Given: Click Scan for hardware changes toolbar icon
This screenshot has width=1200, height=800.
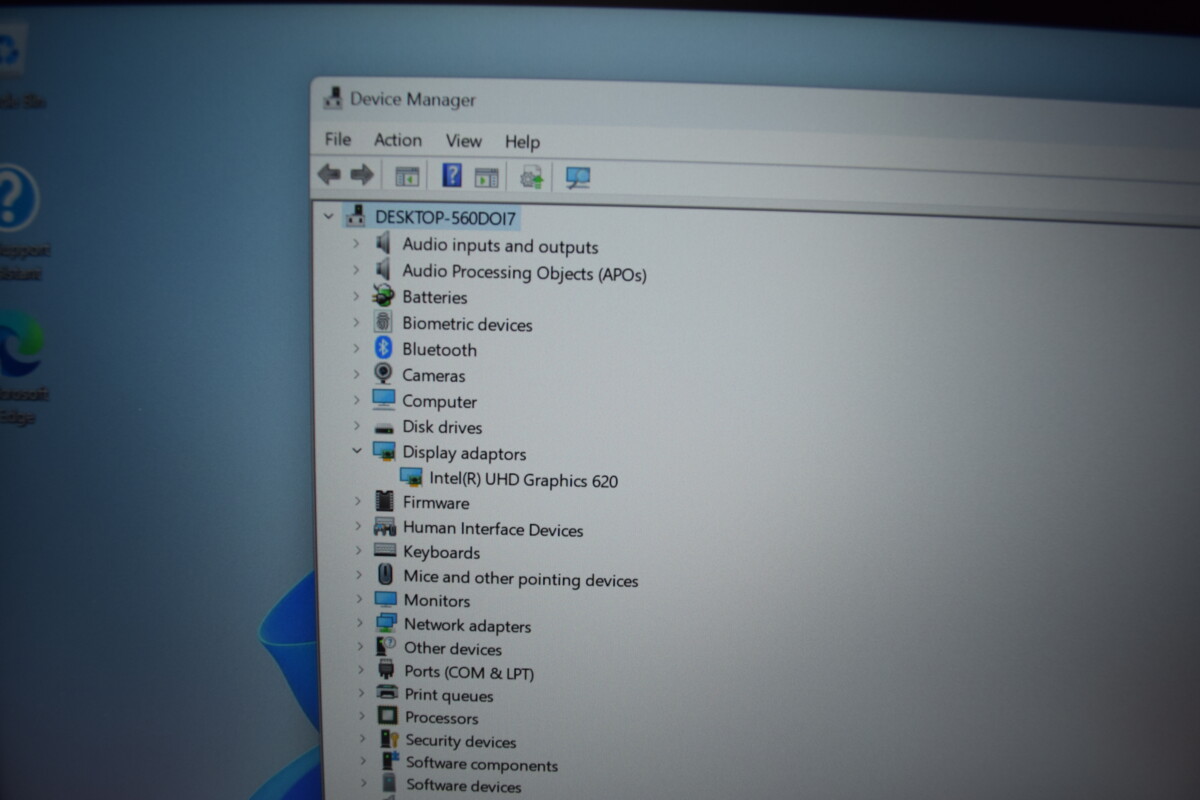Looking at the screenshot, I should pyautogui.click(x=578, y=178).
